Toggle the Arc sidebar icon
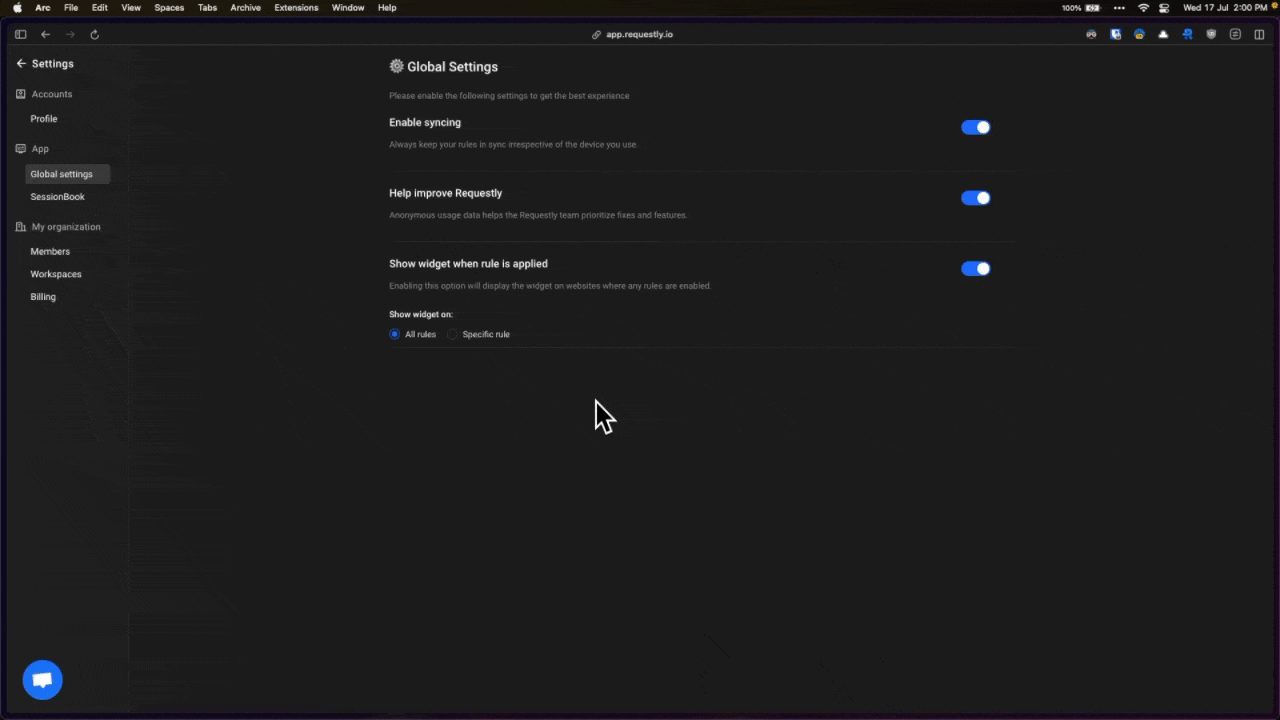This screenshot has width=1280, height=720. [20, 34]
